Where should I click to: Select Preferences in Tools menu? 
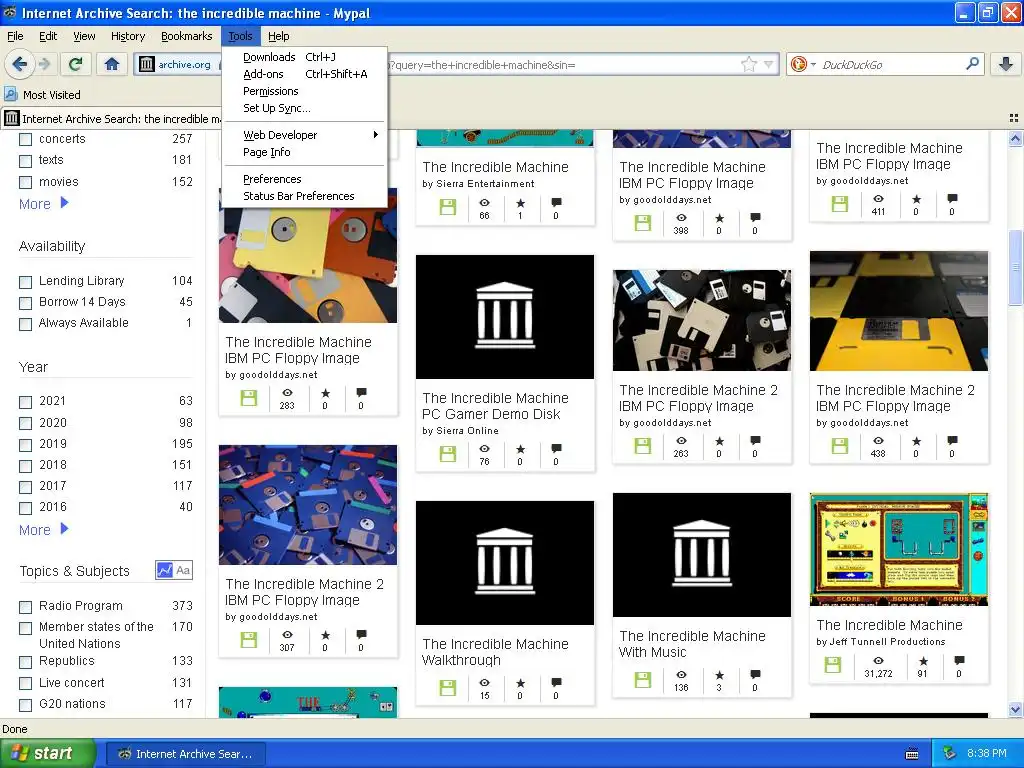click(x=304, y=179)
